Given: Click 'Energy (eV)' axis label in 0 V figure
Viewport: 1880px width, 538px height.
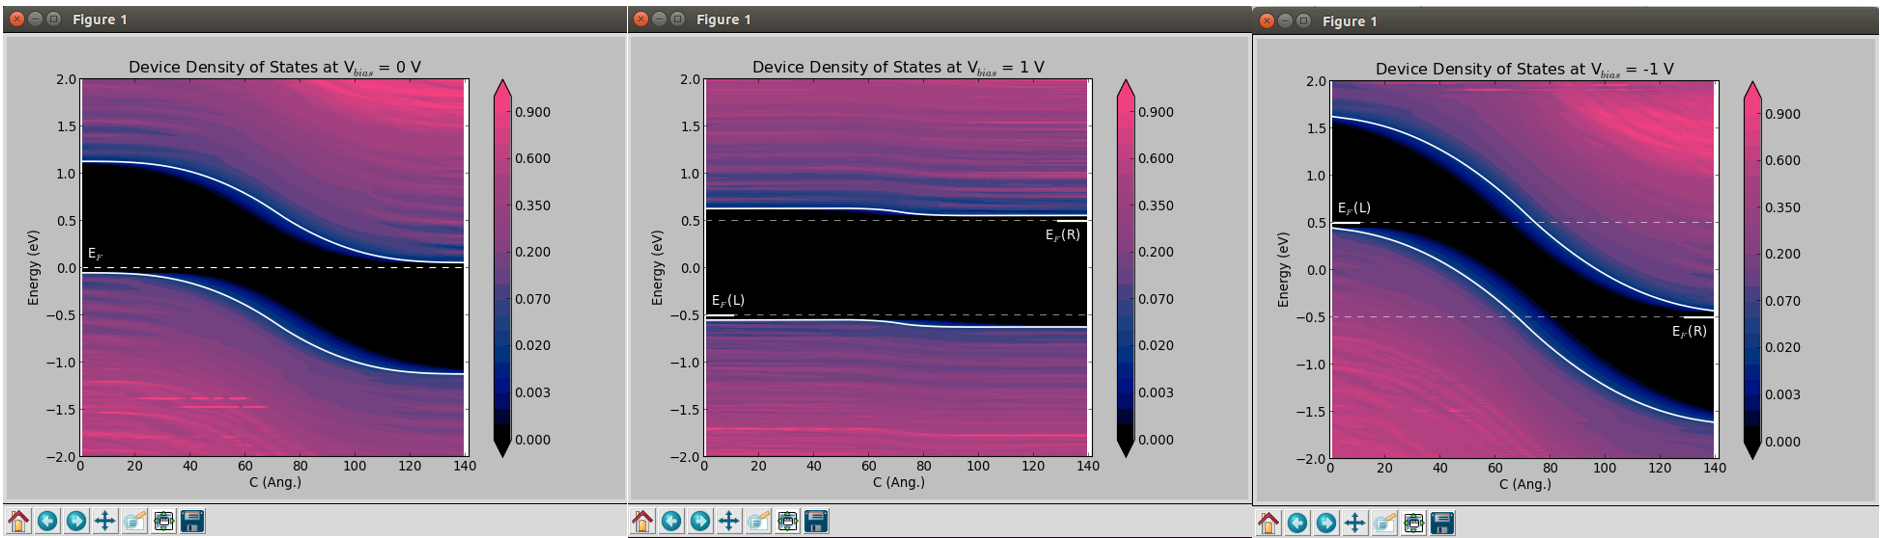Looking at the screenshot, I should coord(34,268).
